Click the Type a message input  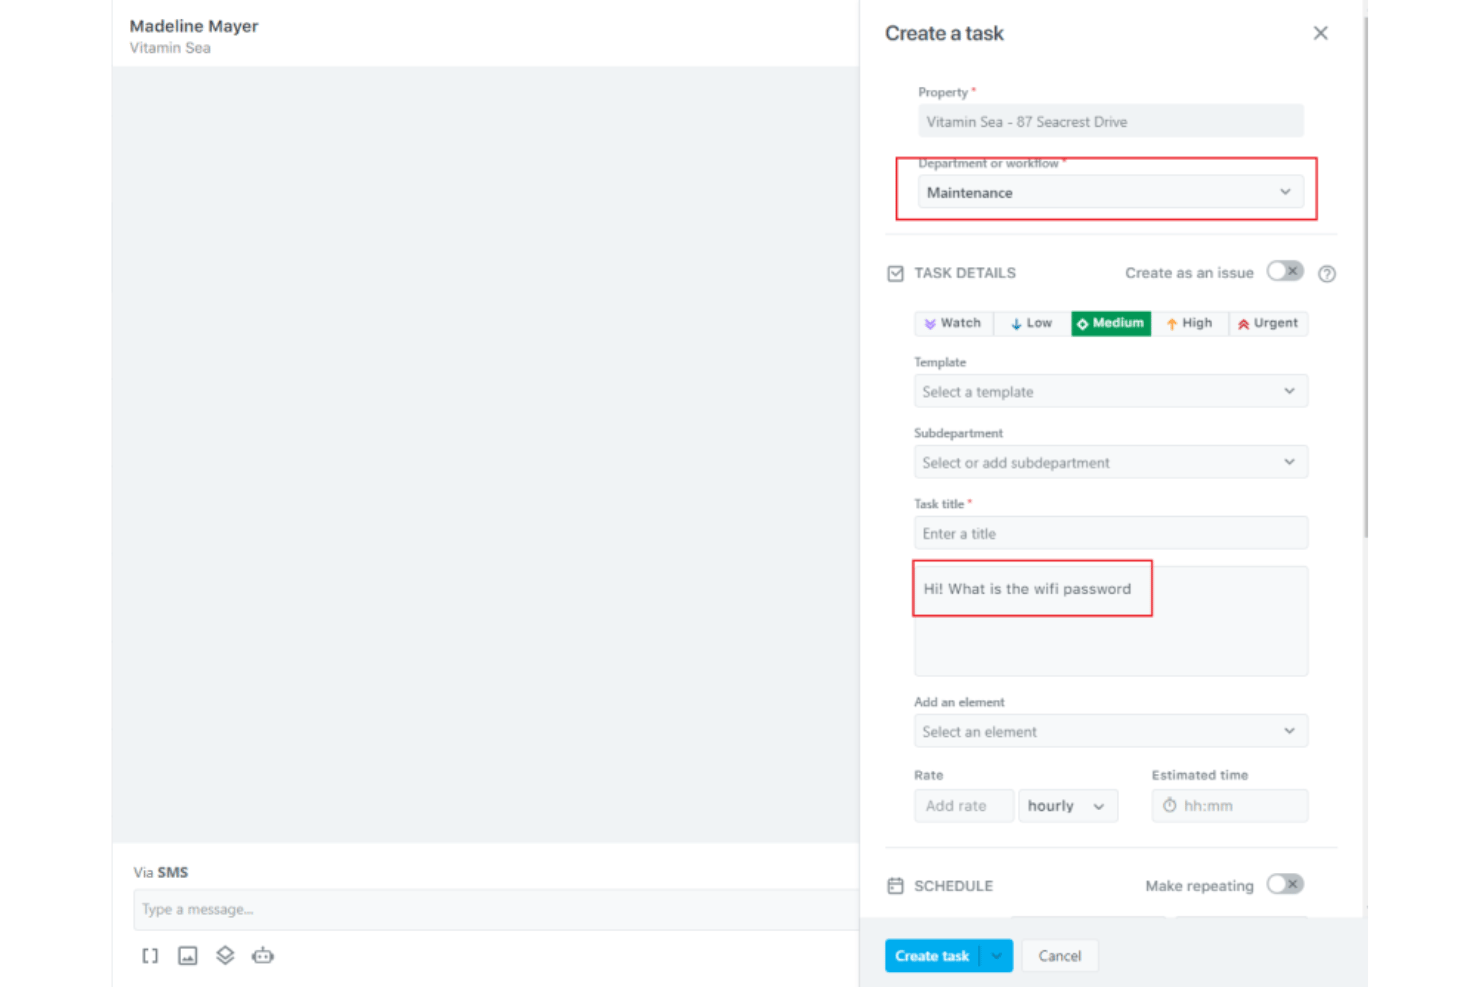[496, 910]
